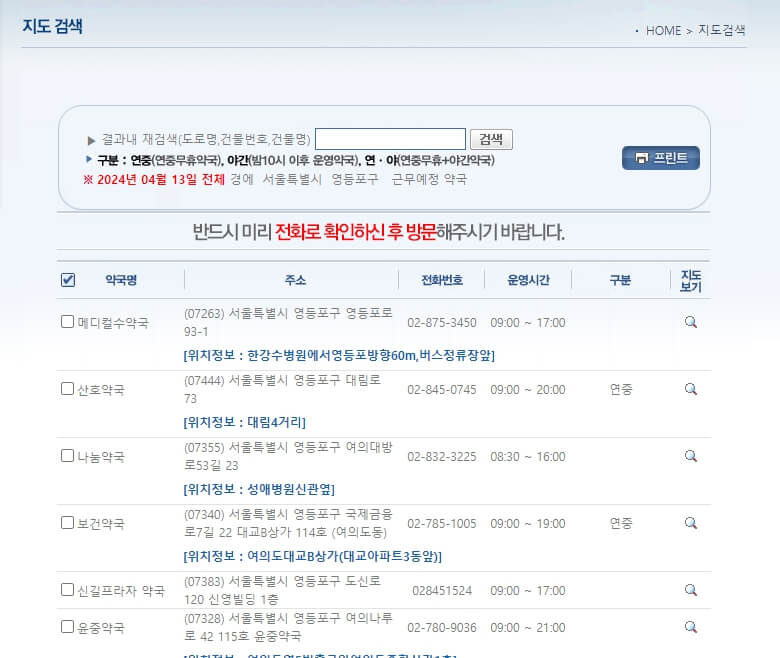
Task: Select pharmacy name 신길프라자 약국
Action: [x=121, y=591]
